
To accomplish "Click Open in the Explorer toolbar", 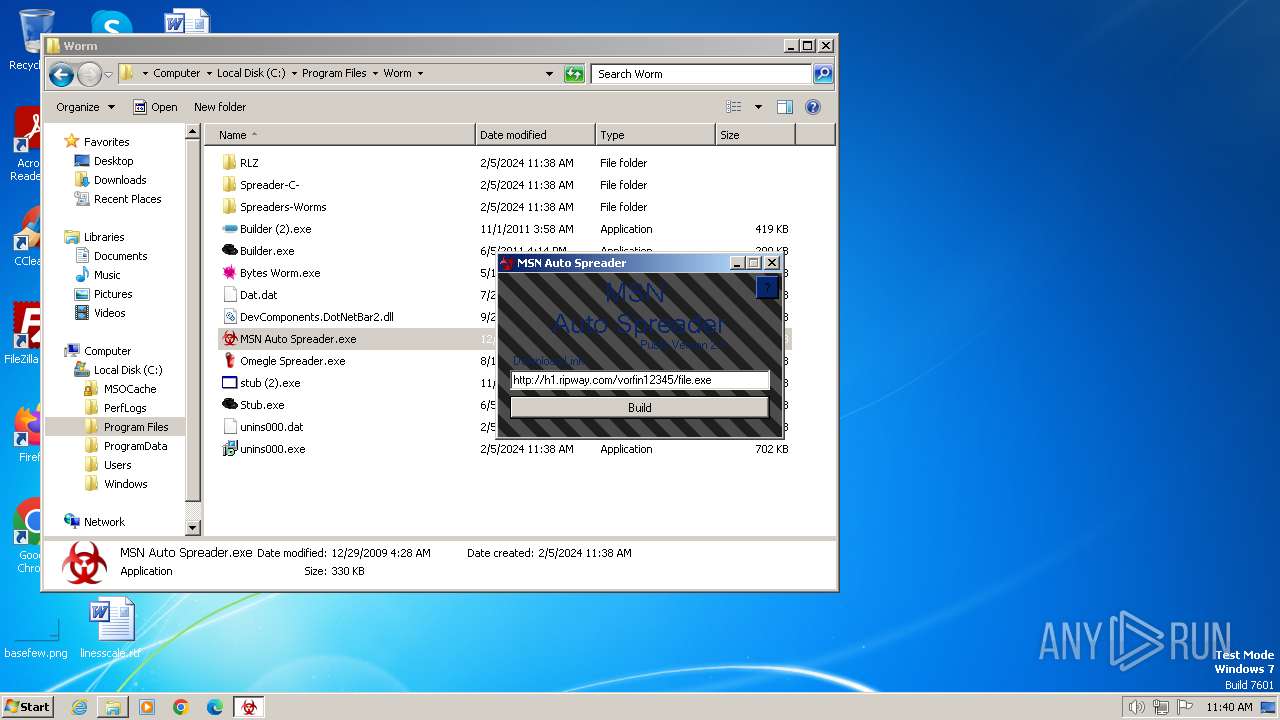I will [x=156, y=107].
